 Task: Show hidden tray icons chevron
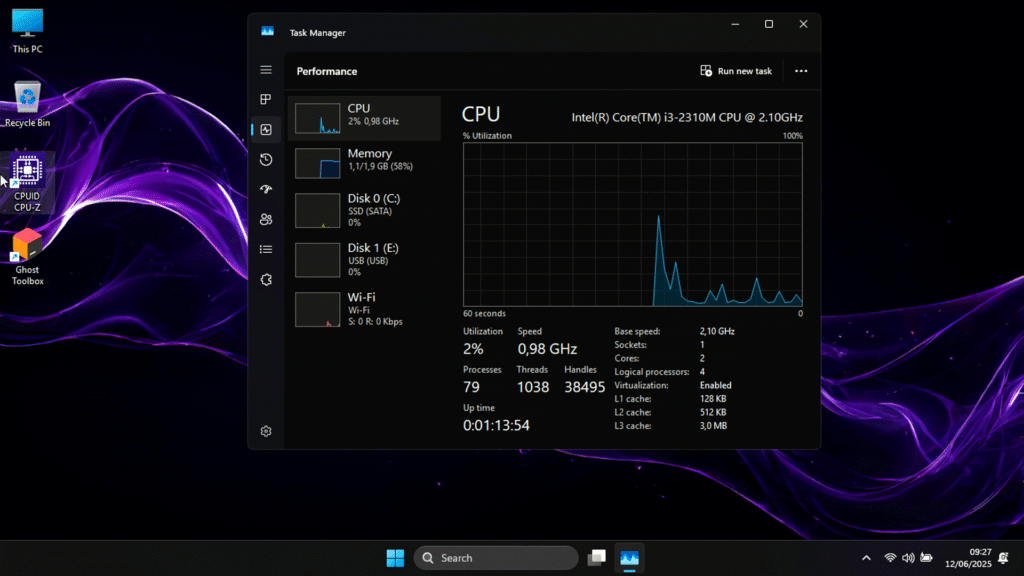tap(867, 558)
